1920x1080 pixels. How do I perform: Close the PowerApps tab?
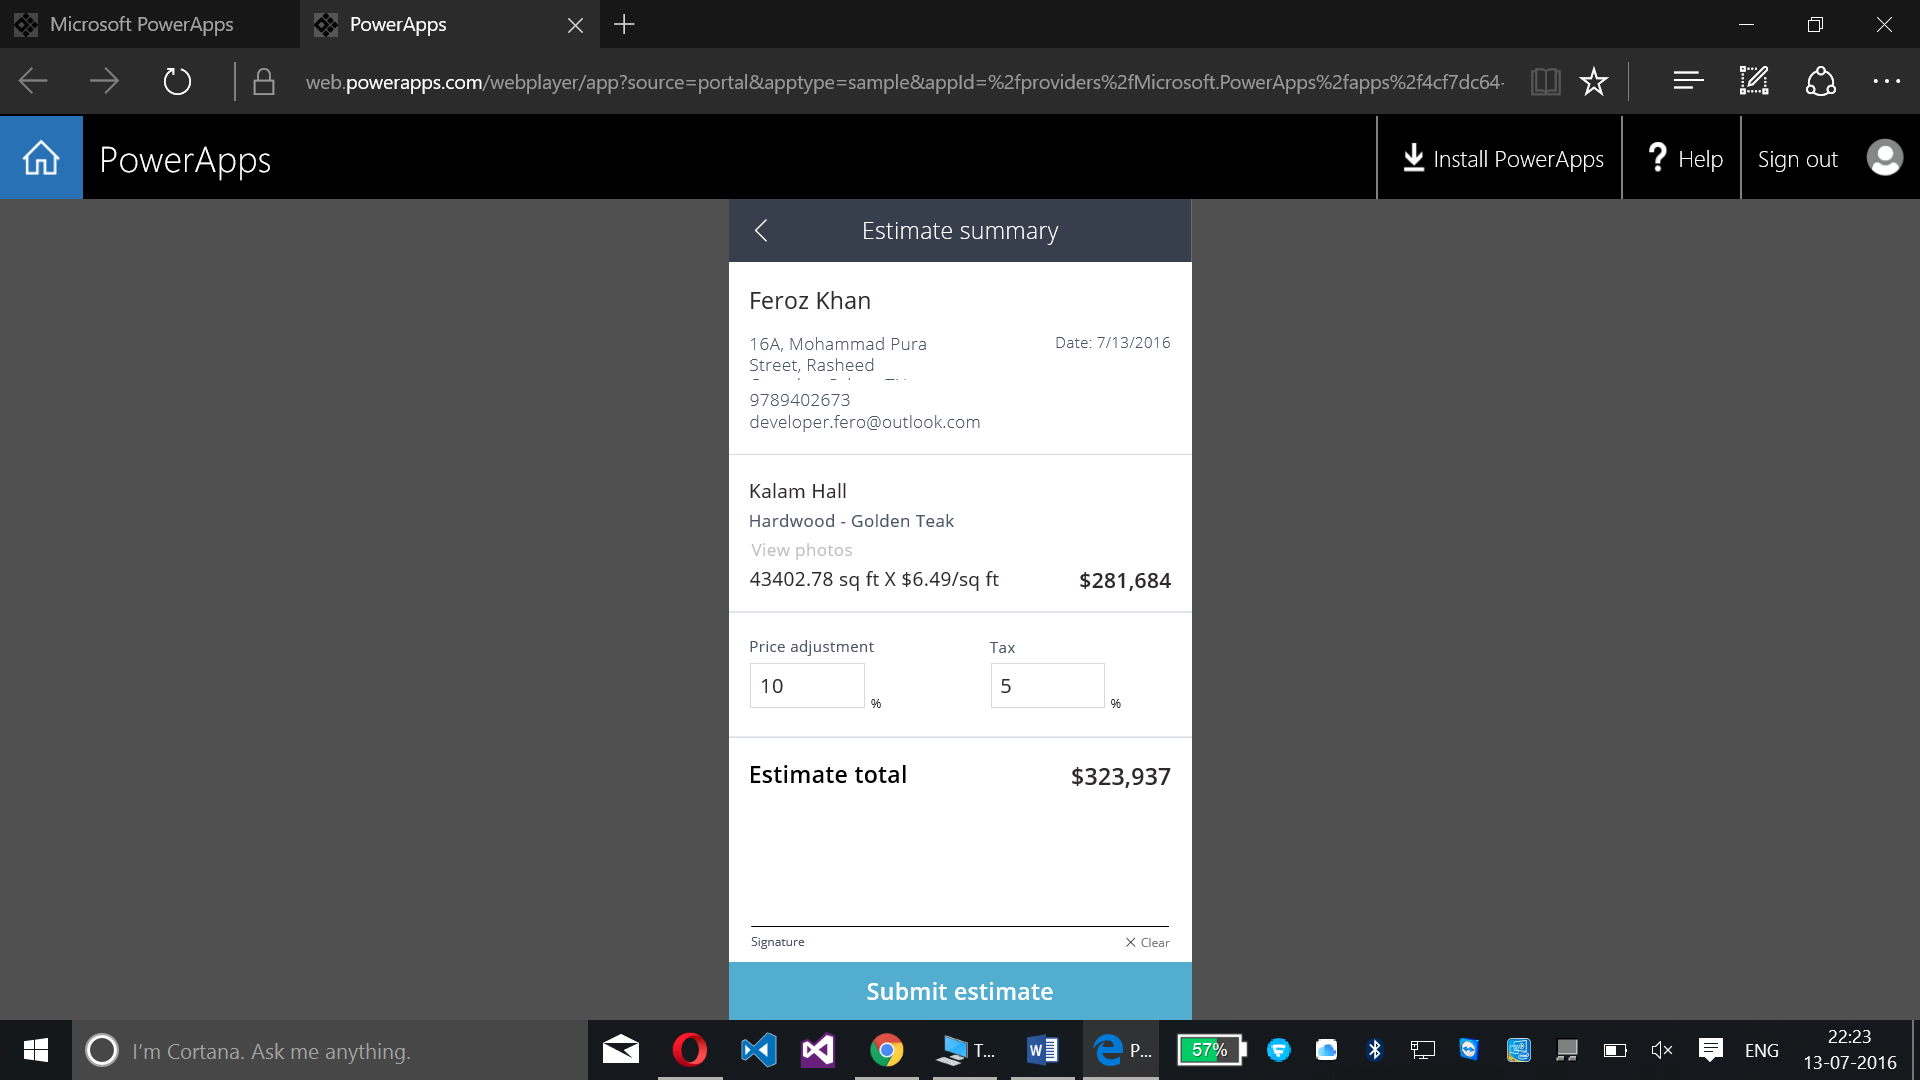tap(575, 25)
